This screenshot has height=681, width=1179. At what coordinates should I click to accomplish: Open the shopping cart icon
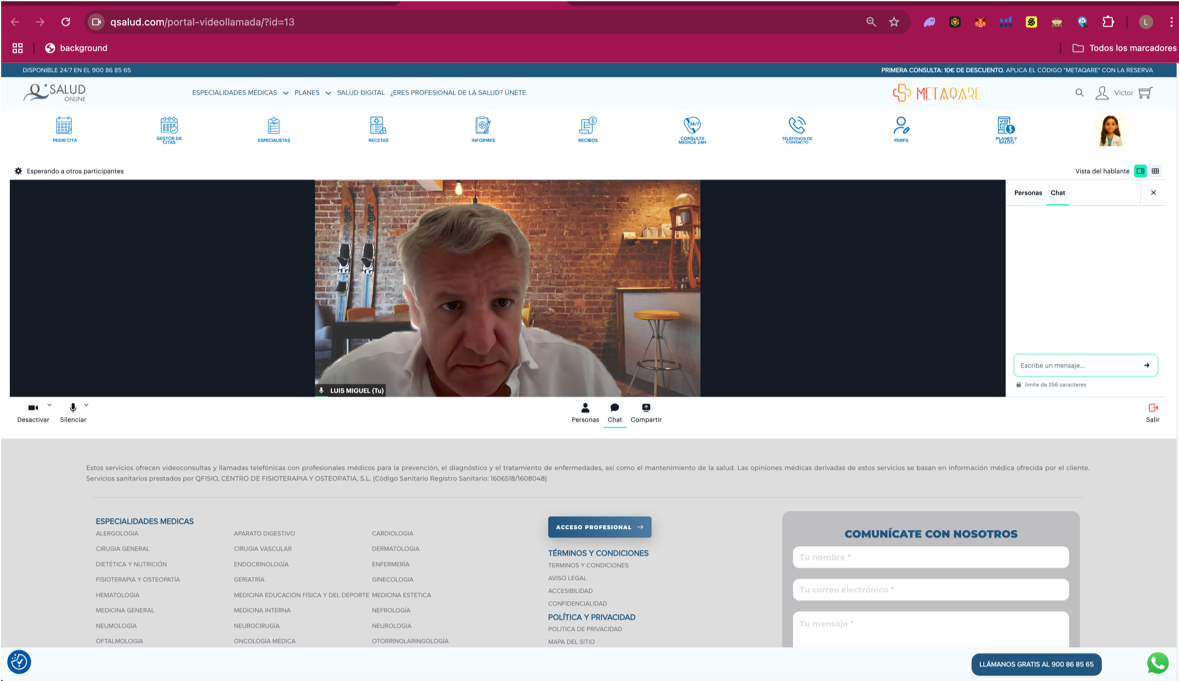pos(1145,92)
